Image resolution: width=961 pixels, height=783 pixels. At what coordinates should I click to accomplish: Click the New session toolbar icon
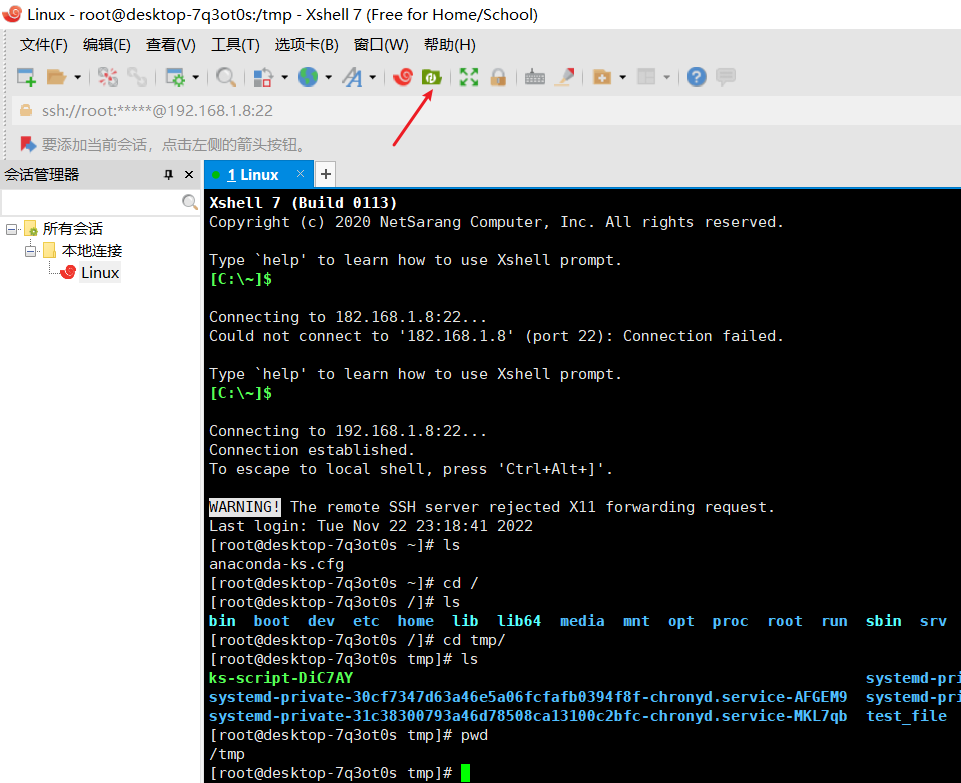coord(26,77)
